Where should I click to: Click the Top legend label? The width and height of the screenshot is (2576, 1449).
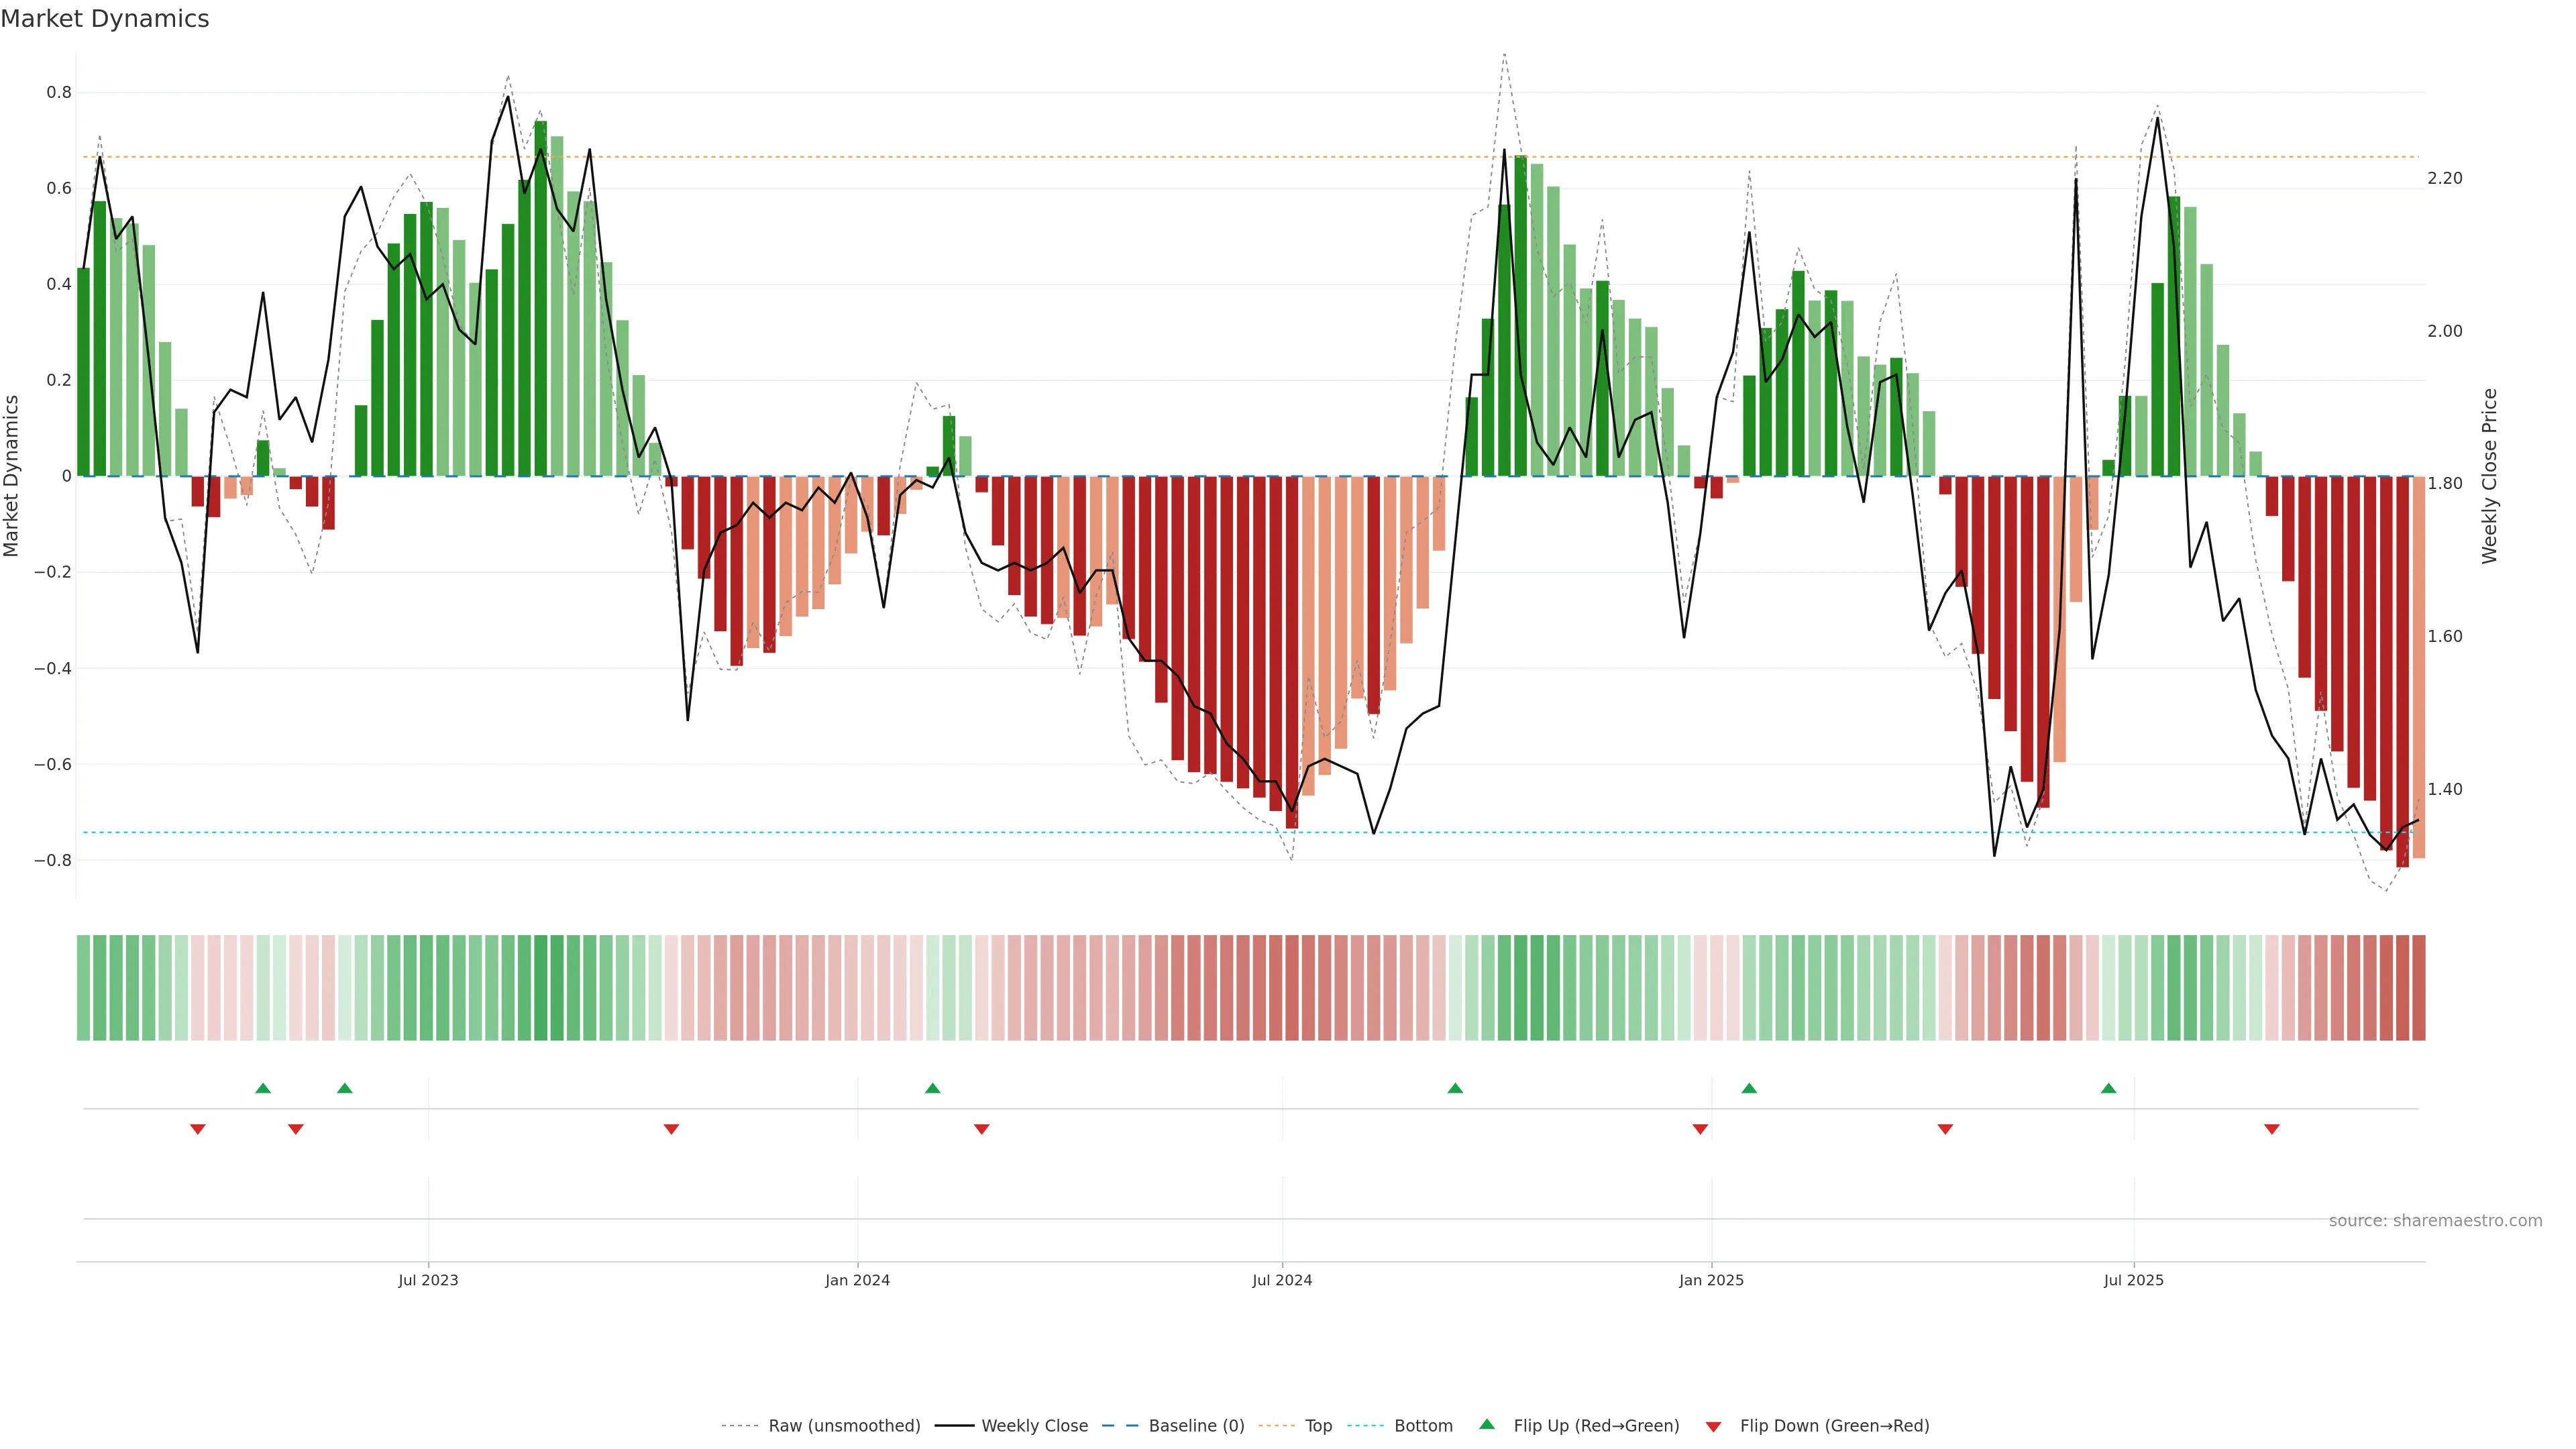point(1318,1426)
